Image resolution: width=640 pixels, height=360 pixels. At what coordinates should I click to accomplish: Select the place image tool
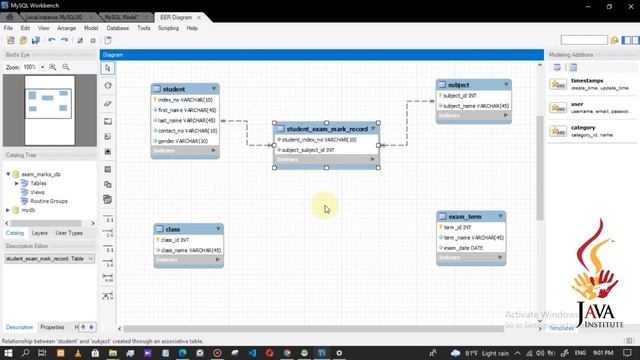pyautogui.click(x=108, y=151)
